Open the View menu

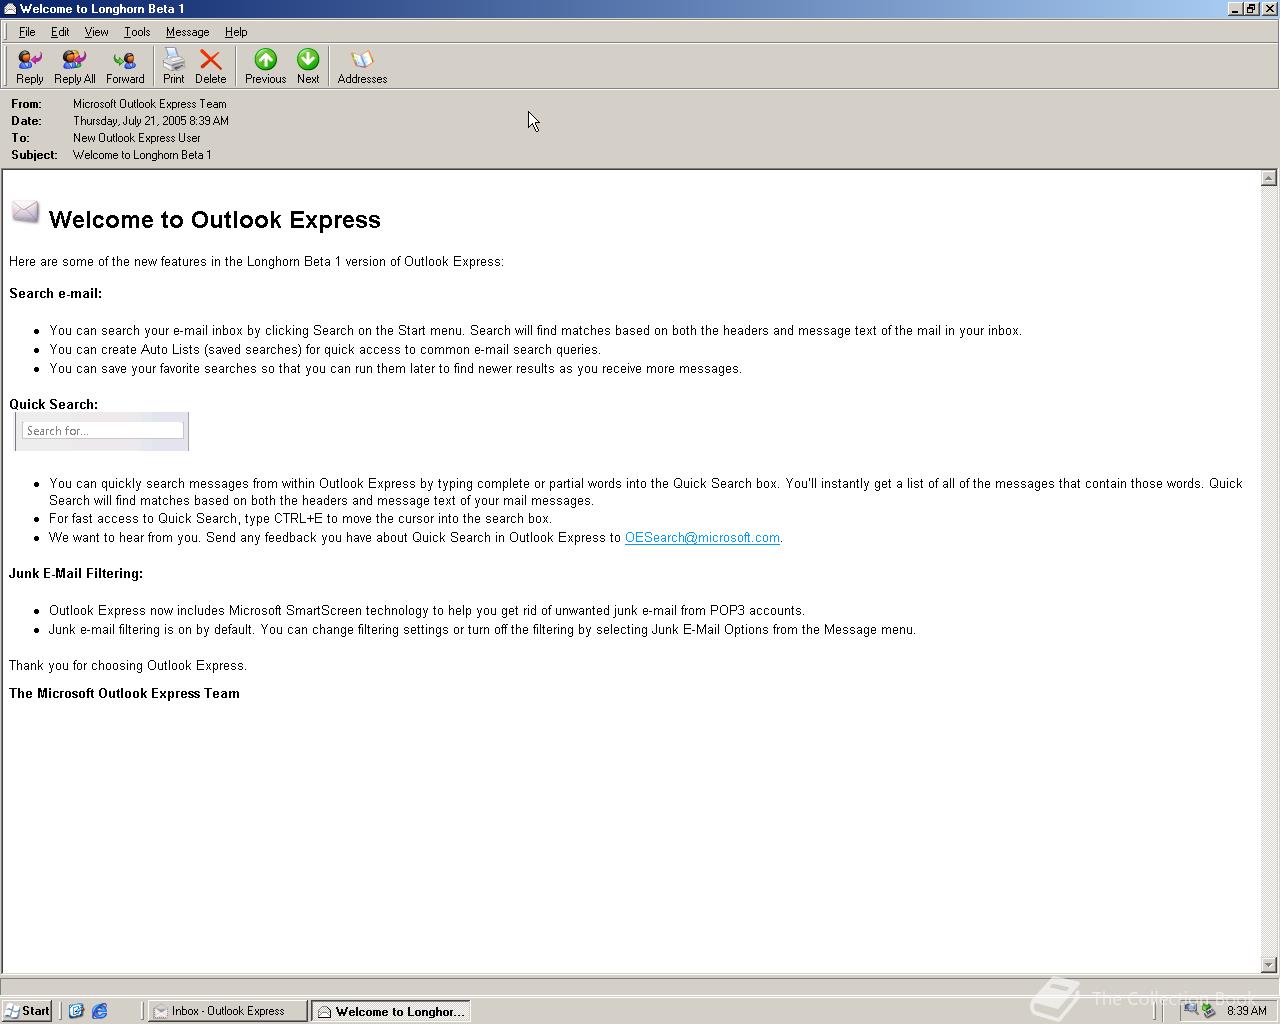pyautogui.click(x=96, y=32)
